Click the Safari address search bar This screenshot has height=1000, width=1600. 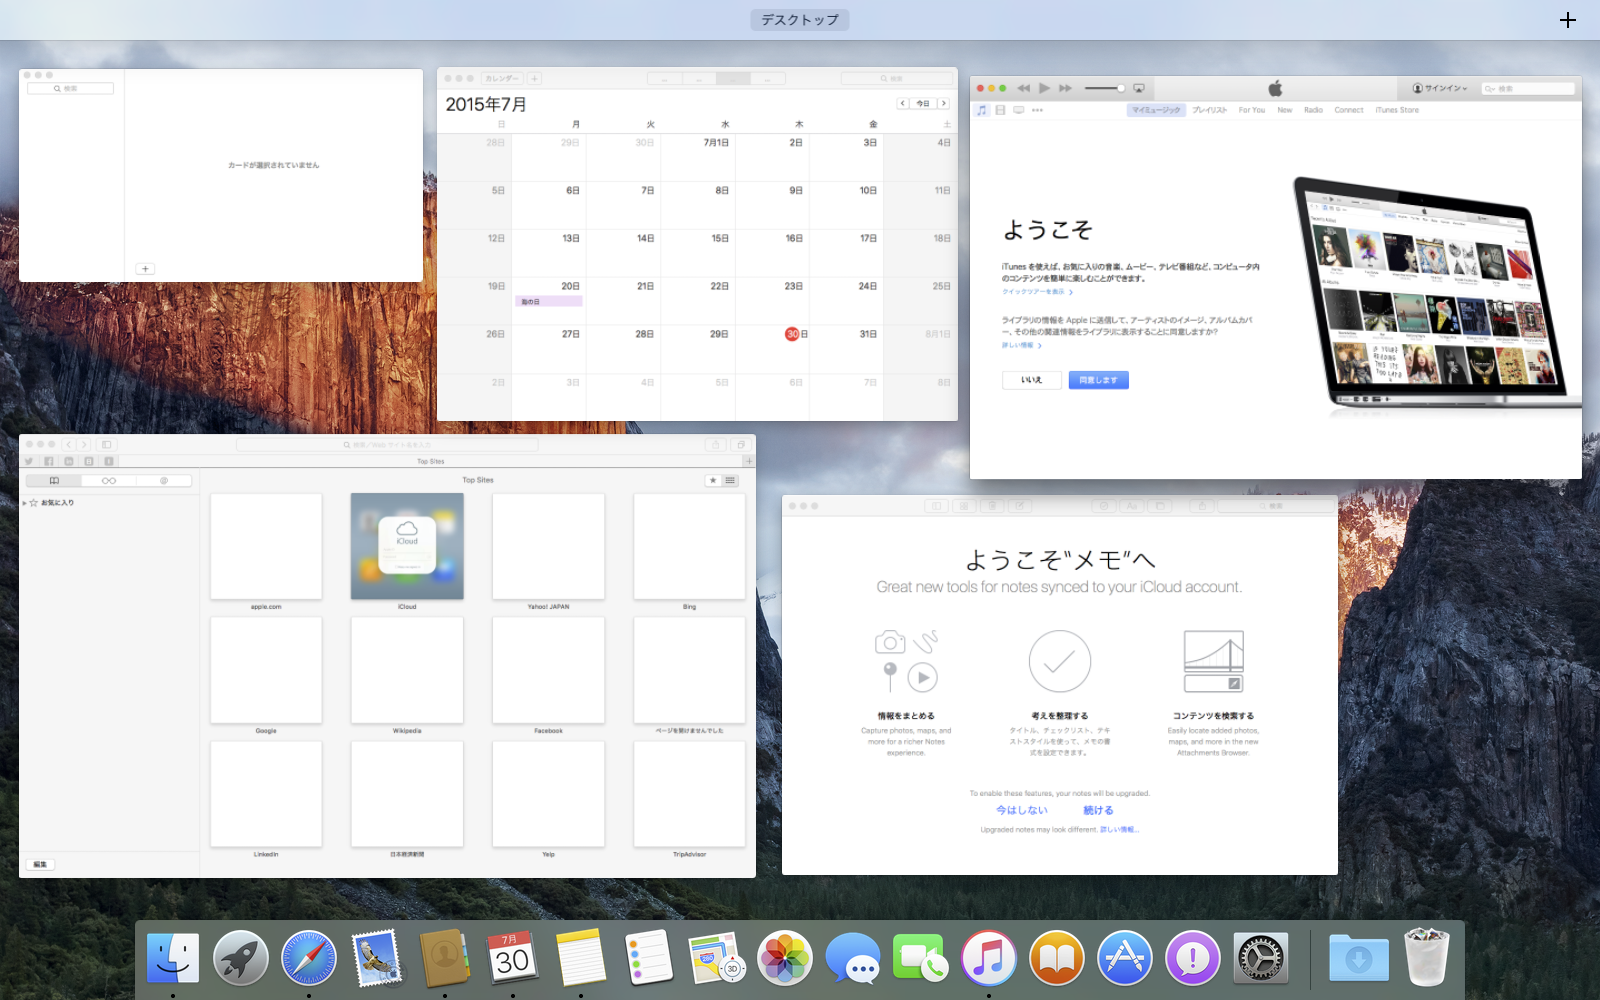coord(387,445)
